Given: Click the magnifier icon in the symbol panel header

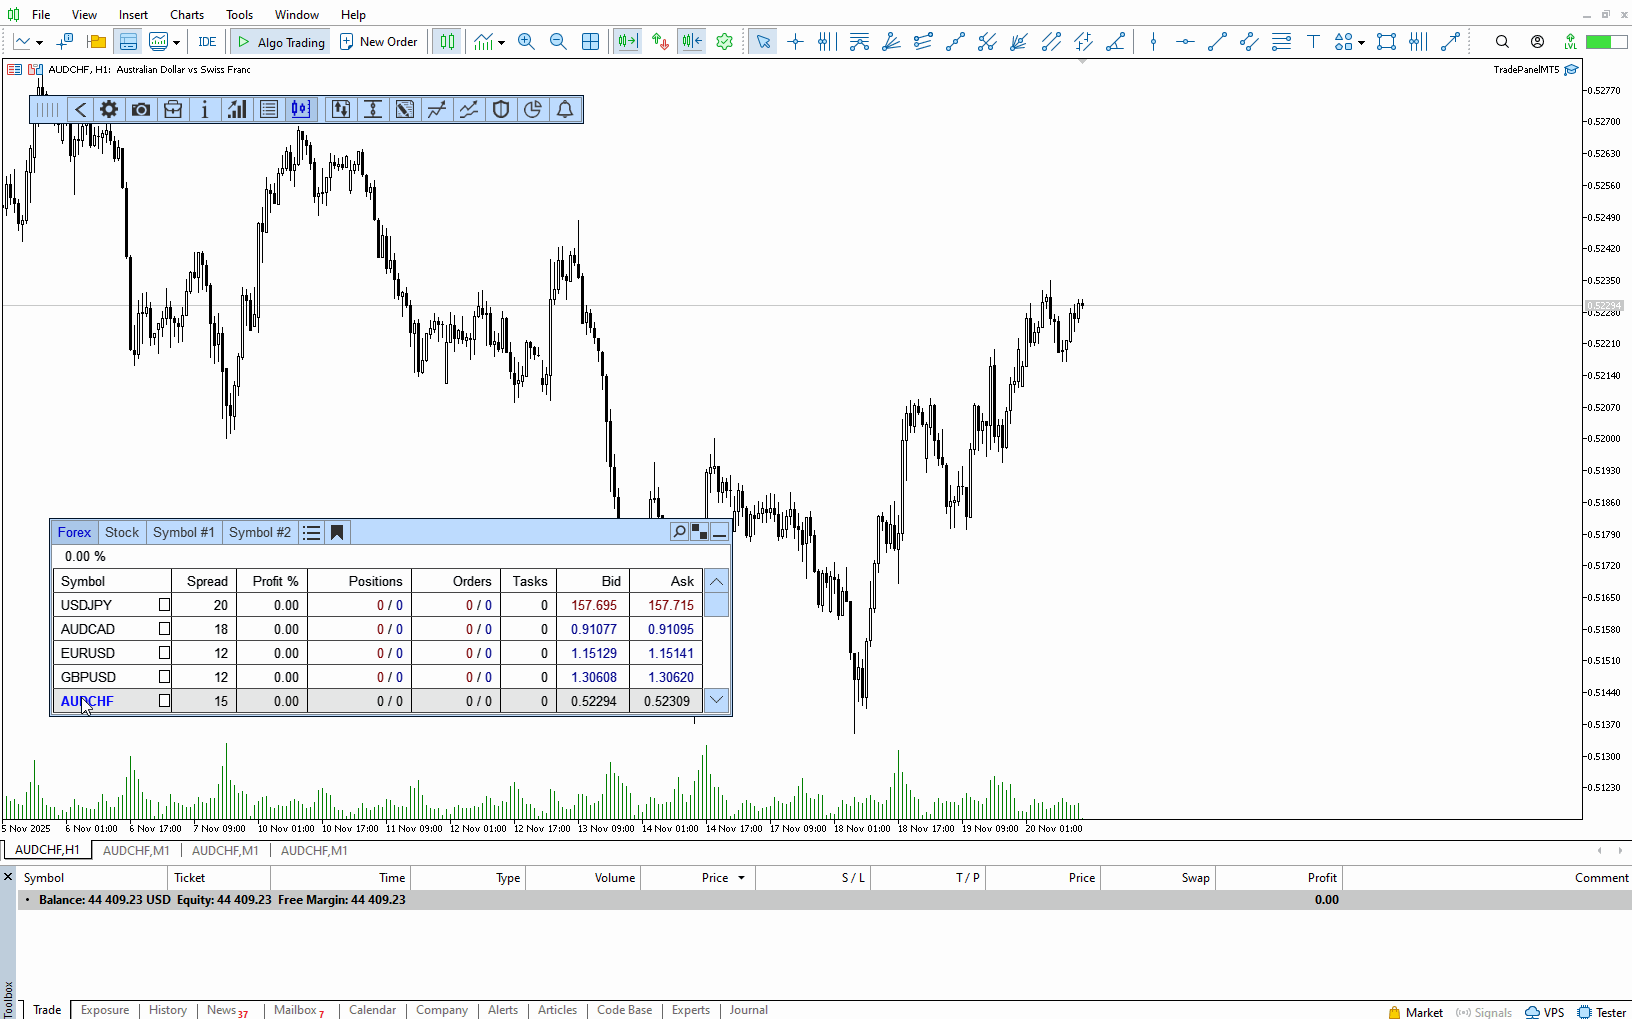Looking at the screenshot, I should pos(679,532).
